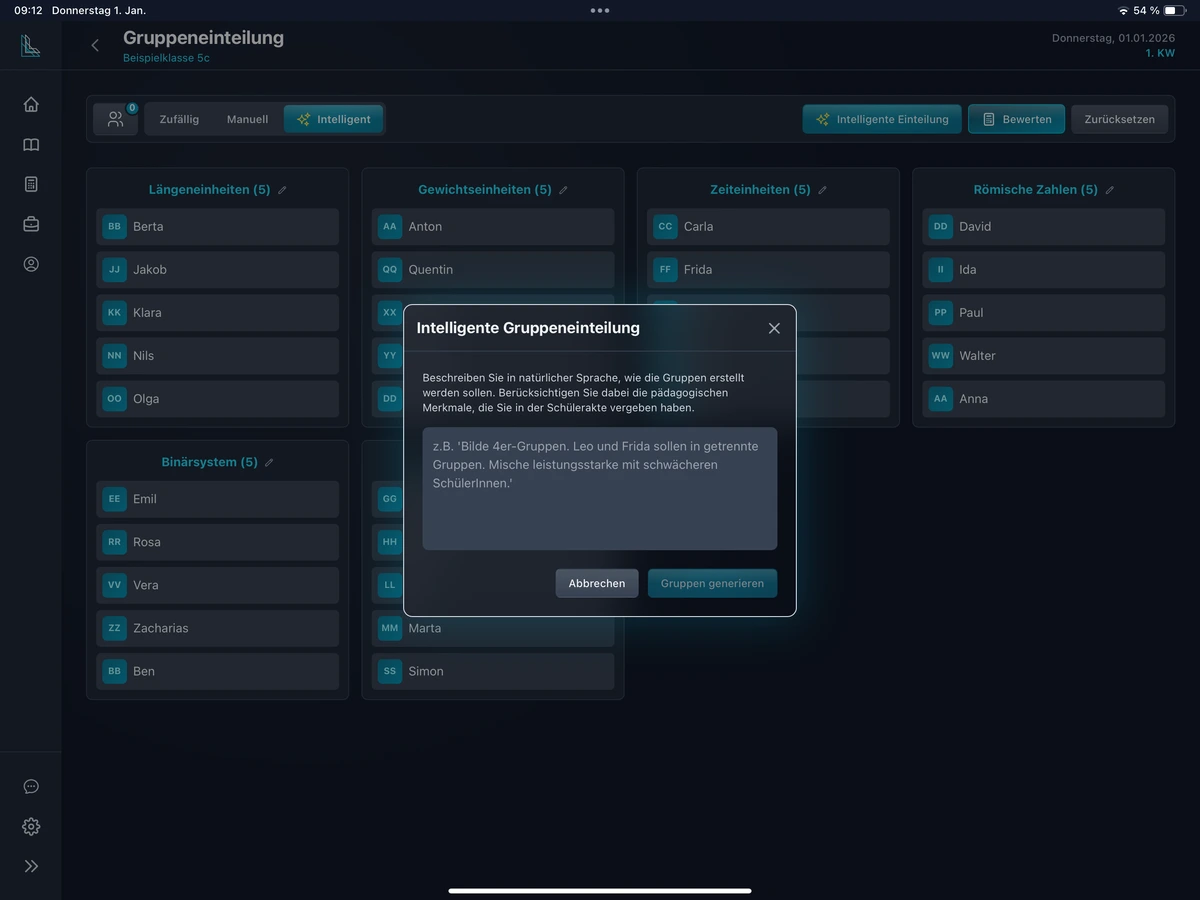Click the Bewerten button
The width and height of the screenshot is (1200, 900).
pyautogui.click(x=1016, y=119)
